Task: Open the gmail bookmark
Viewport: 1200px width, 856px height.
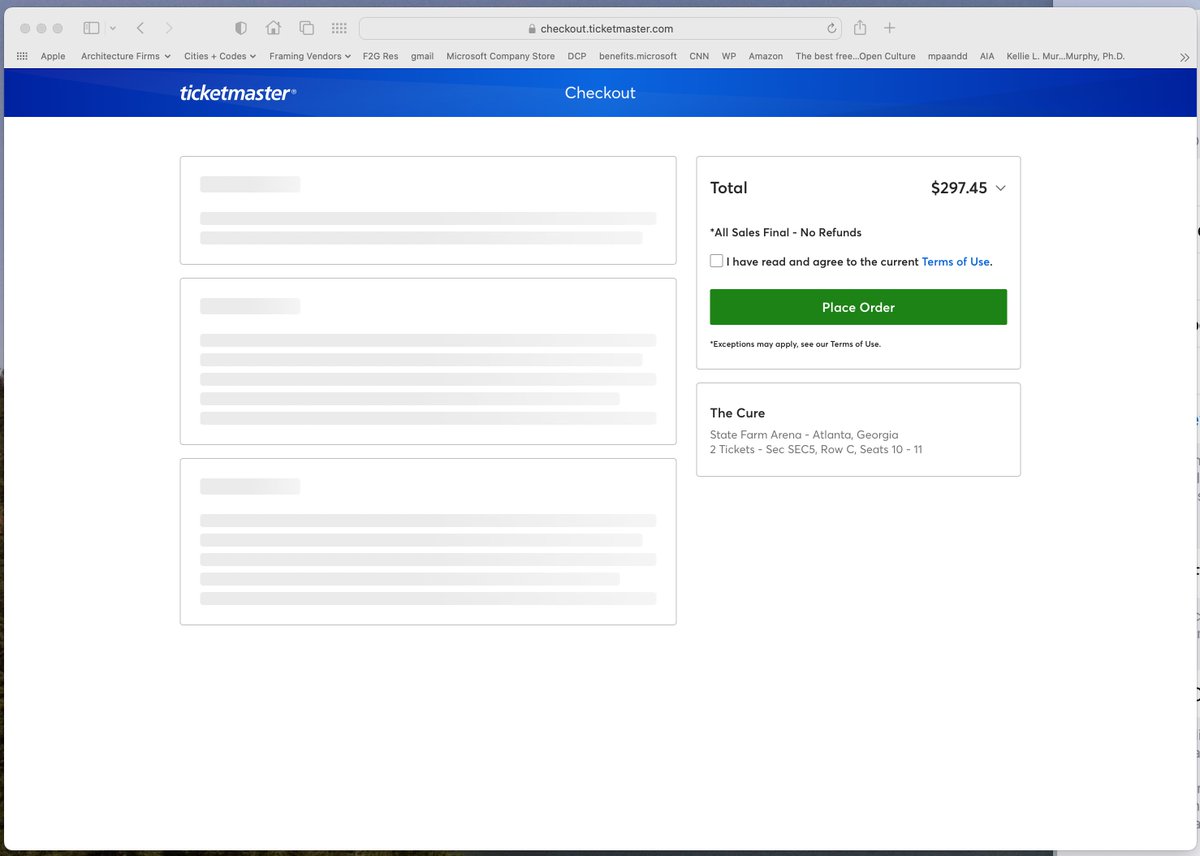Action: coord(422,56)
